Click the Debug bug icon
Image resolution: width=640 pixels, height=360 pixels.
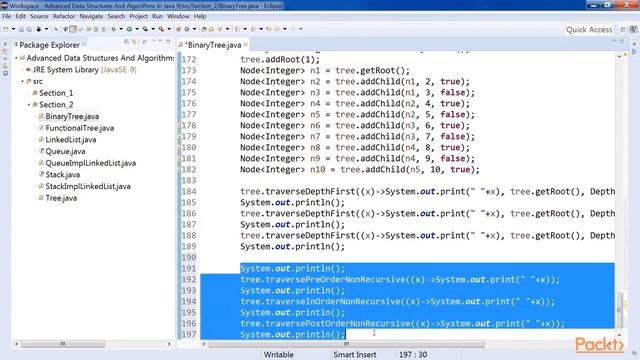(113, 29)
